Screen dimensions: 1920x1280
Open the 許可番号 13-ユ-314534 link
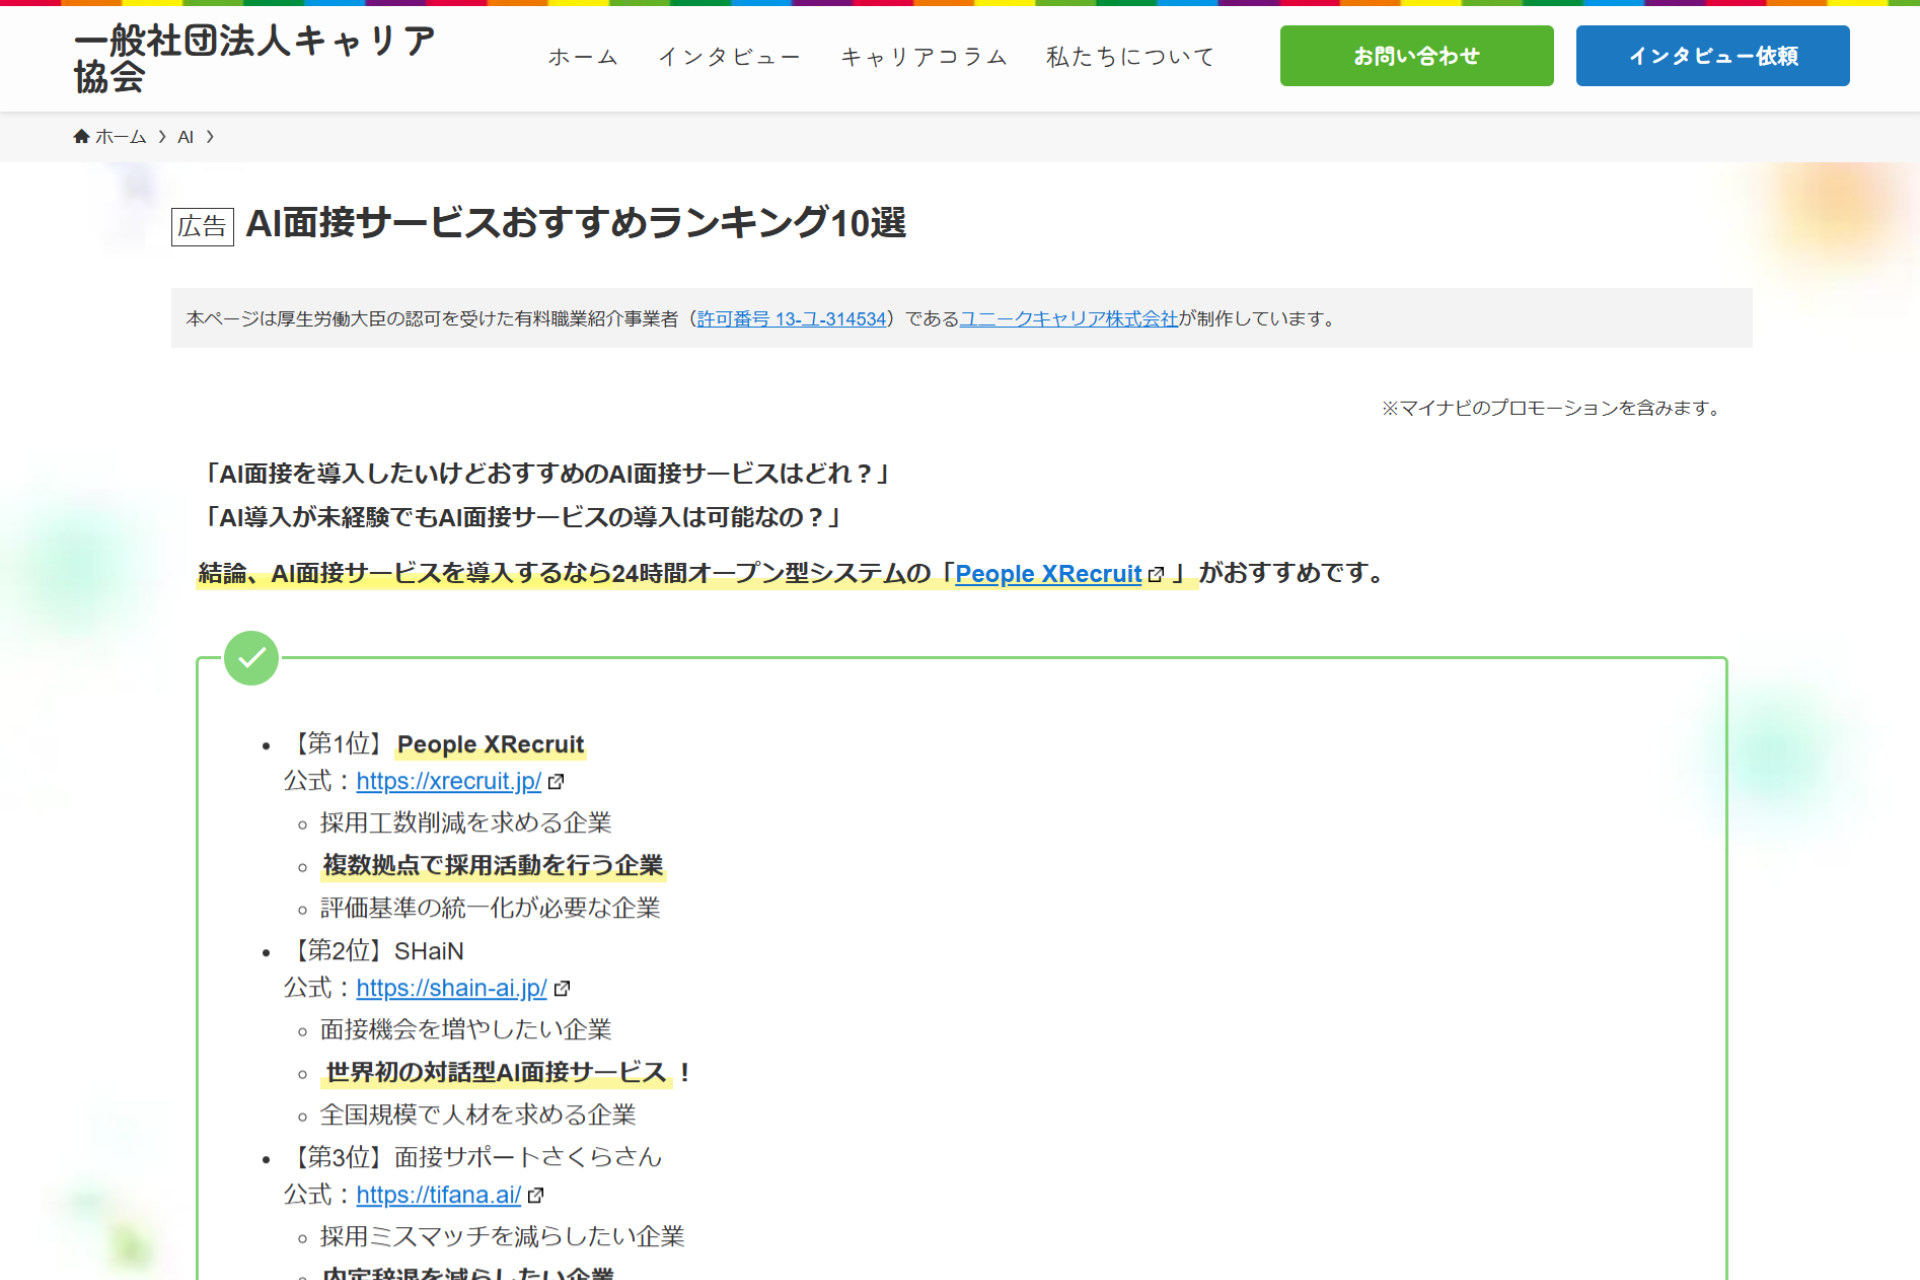[x=792, y=319]
